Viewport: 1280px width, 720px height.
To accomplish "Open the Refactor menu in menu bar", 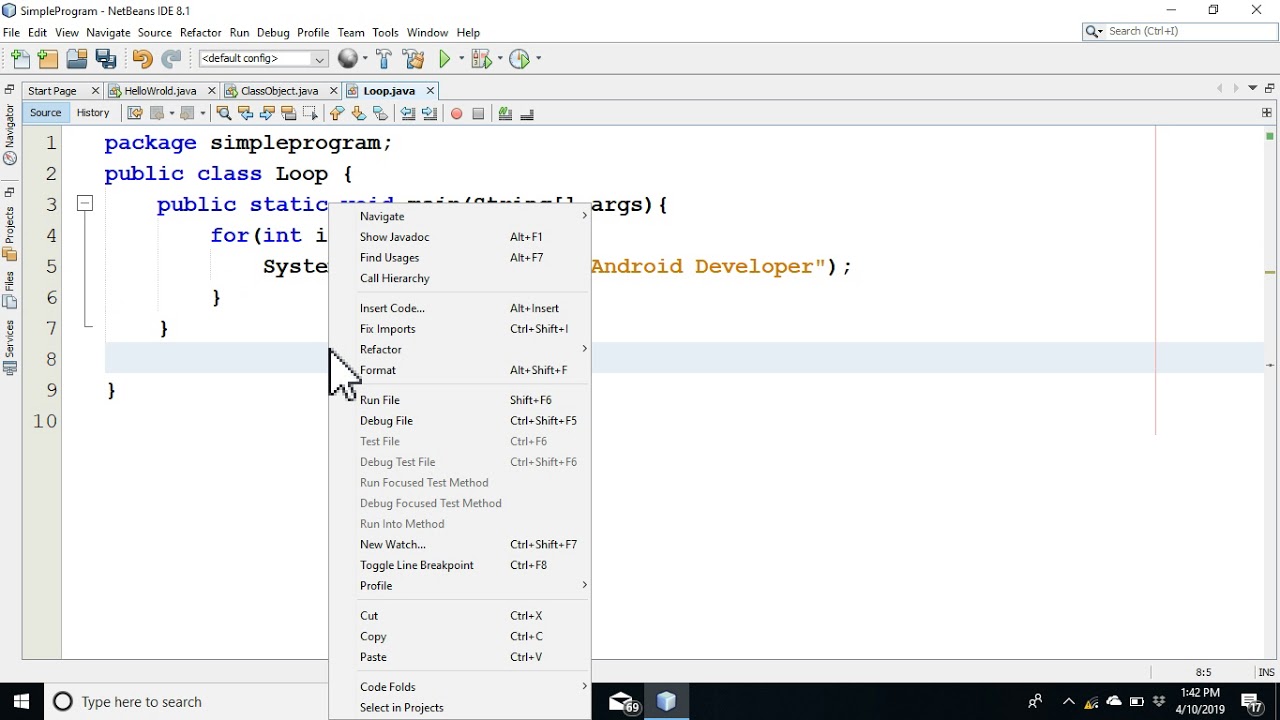I will coord(200,33).
